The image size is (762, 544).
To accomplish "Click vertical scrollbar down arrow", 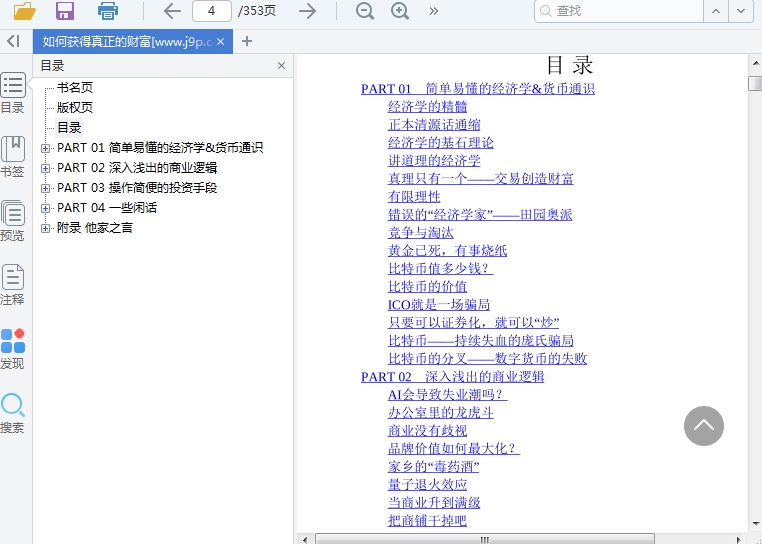I will tap(755, 524).
